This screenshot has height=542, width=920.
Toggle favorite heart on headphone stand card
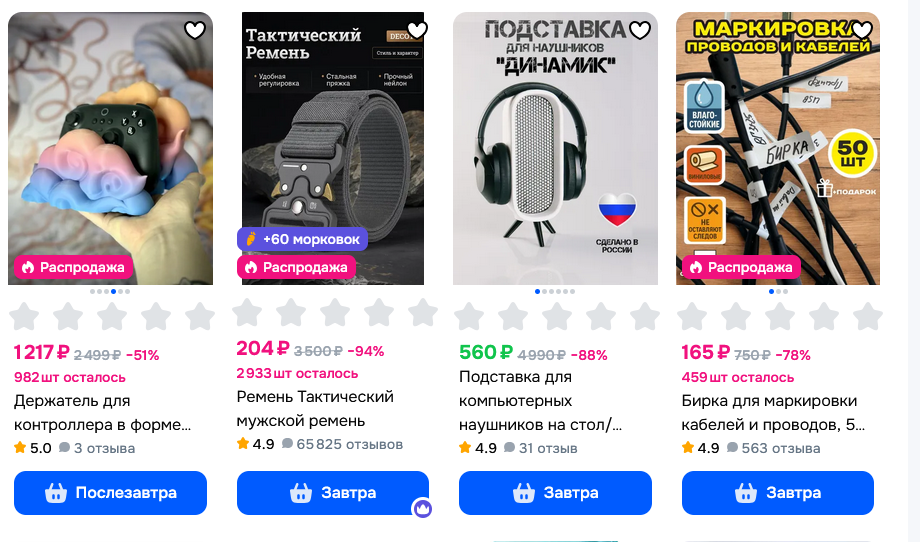640,30
